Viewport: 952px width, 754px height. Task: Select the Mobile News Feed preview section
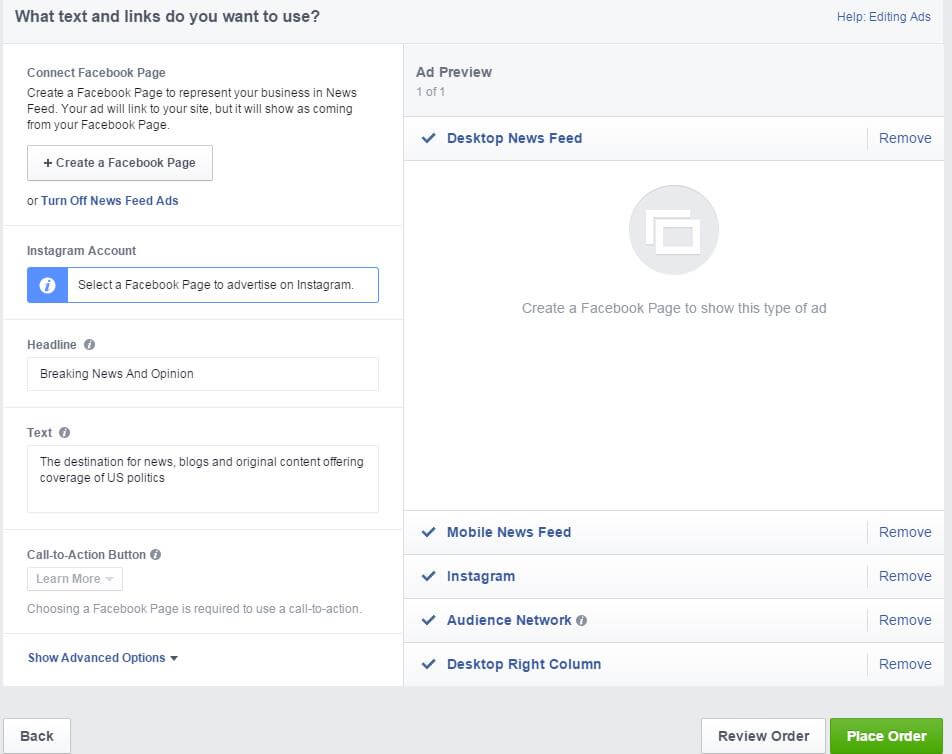[x=508, y=532]
